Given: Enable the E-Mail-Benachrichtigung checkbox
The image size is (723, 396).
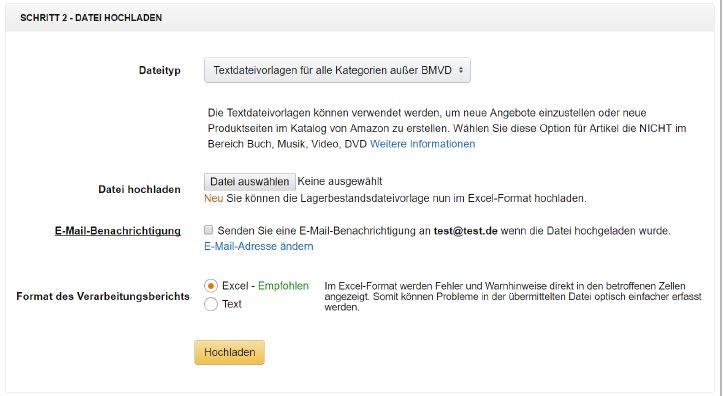Looking at the screenshot, I should click(x=209, y=230).
